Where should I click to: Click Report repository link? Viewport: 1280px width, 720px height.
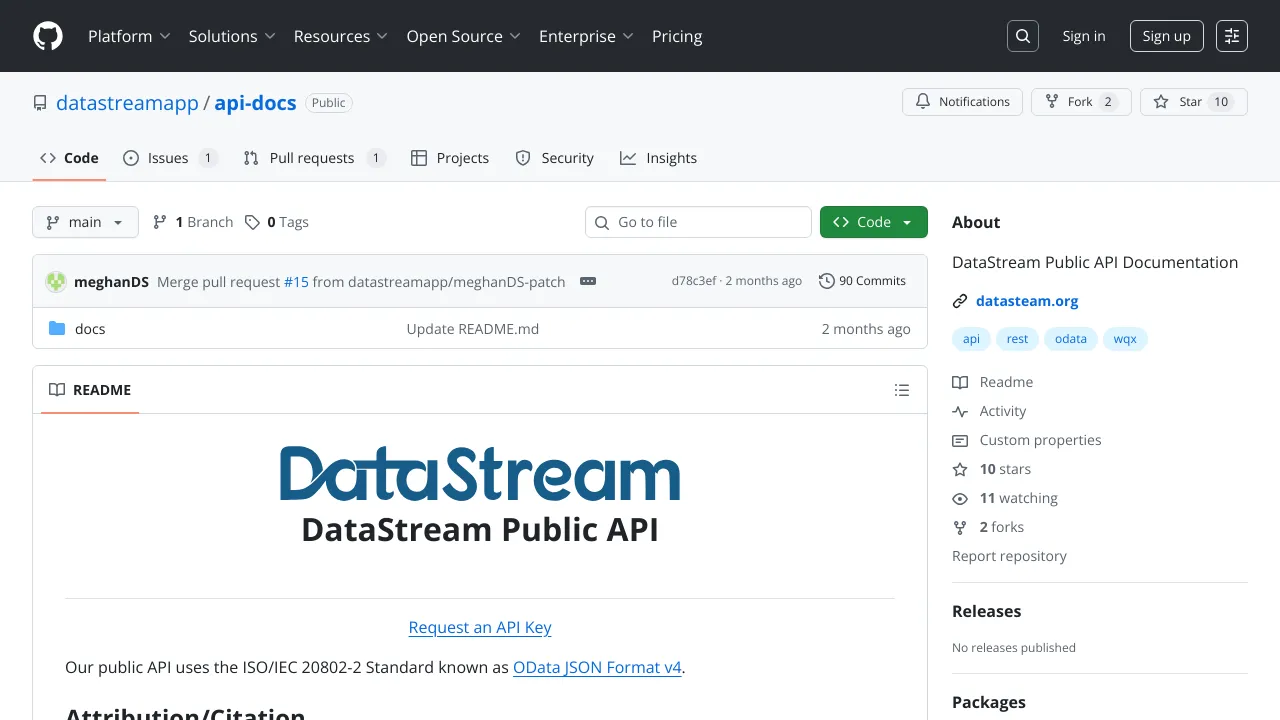1009,556
